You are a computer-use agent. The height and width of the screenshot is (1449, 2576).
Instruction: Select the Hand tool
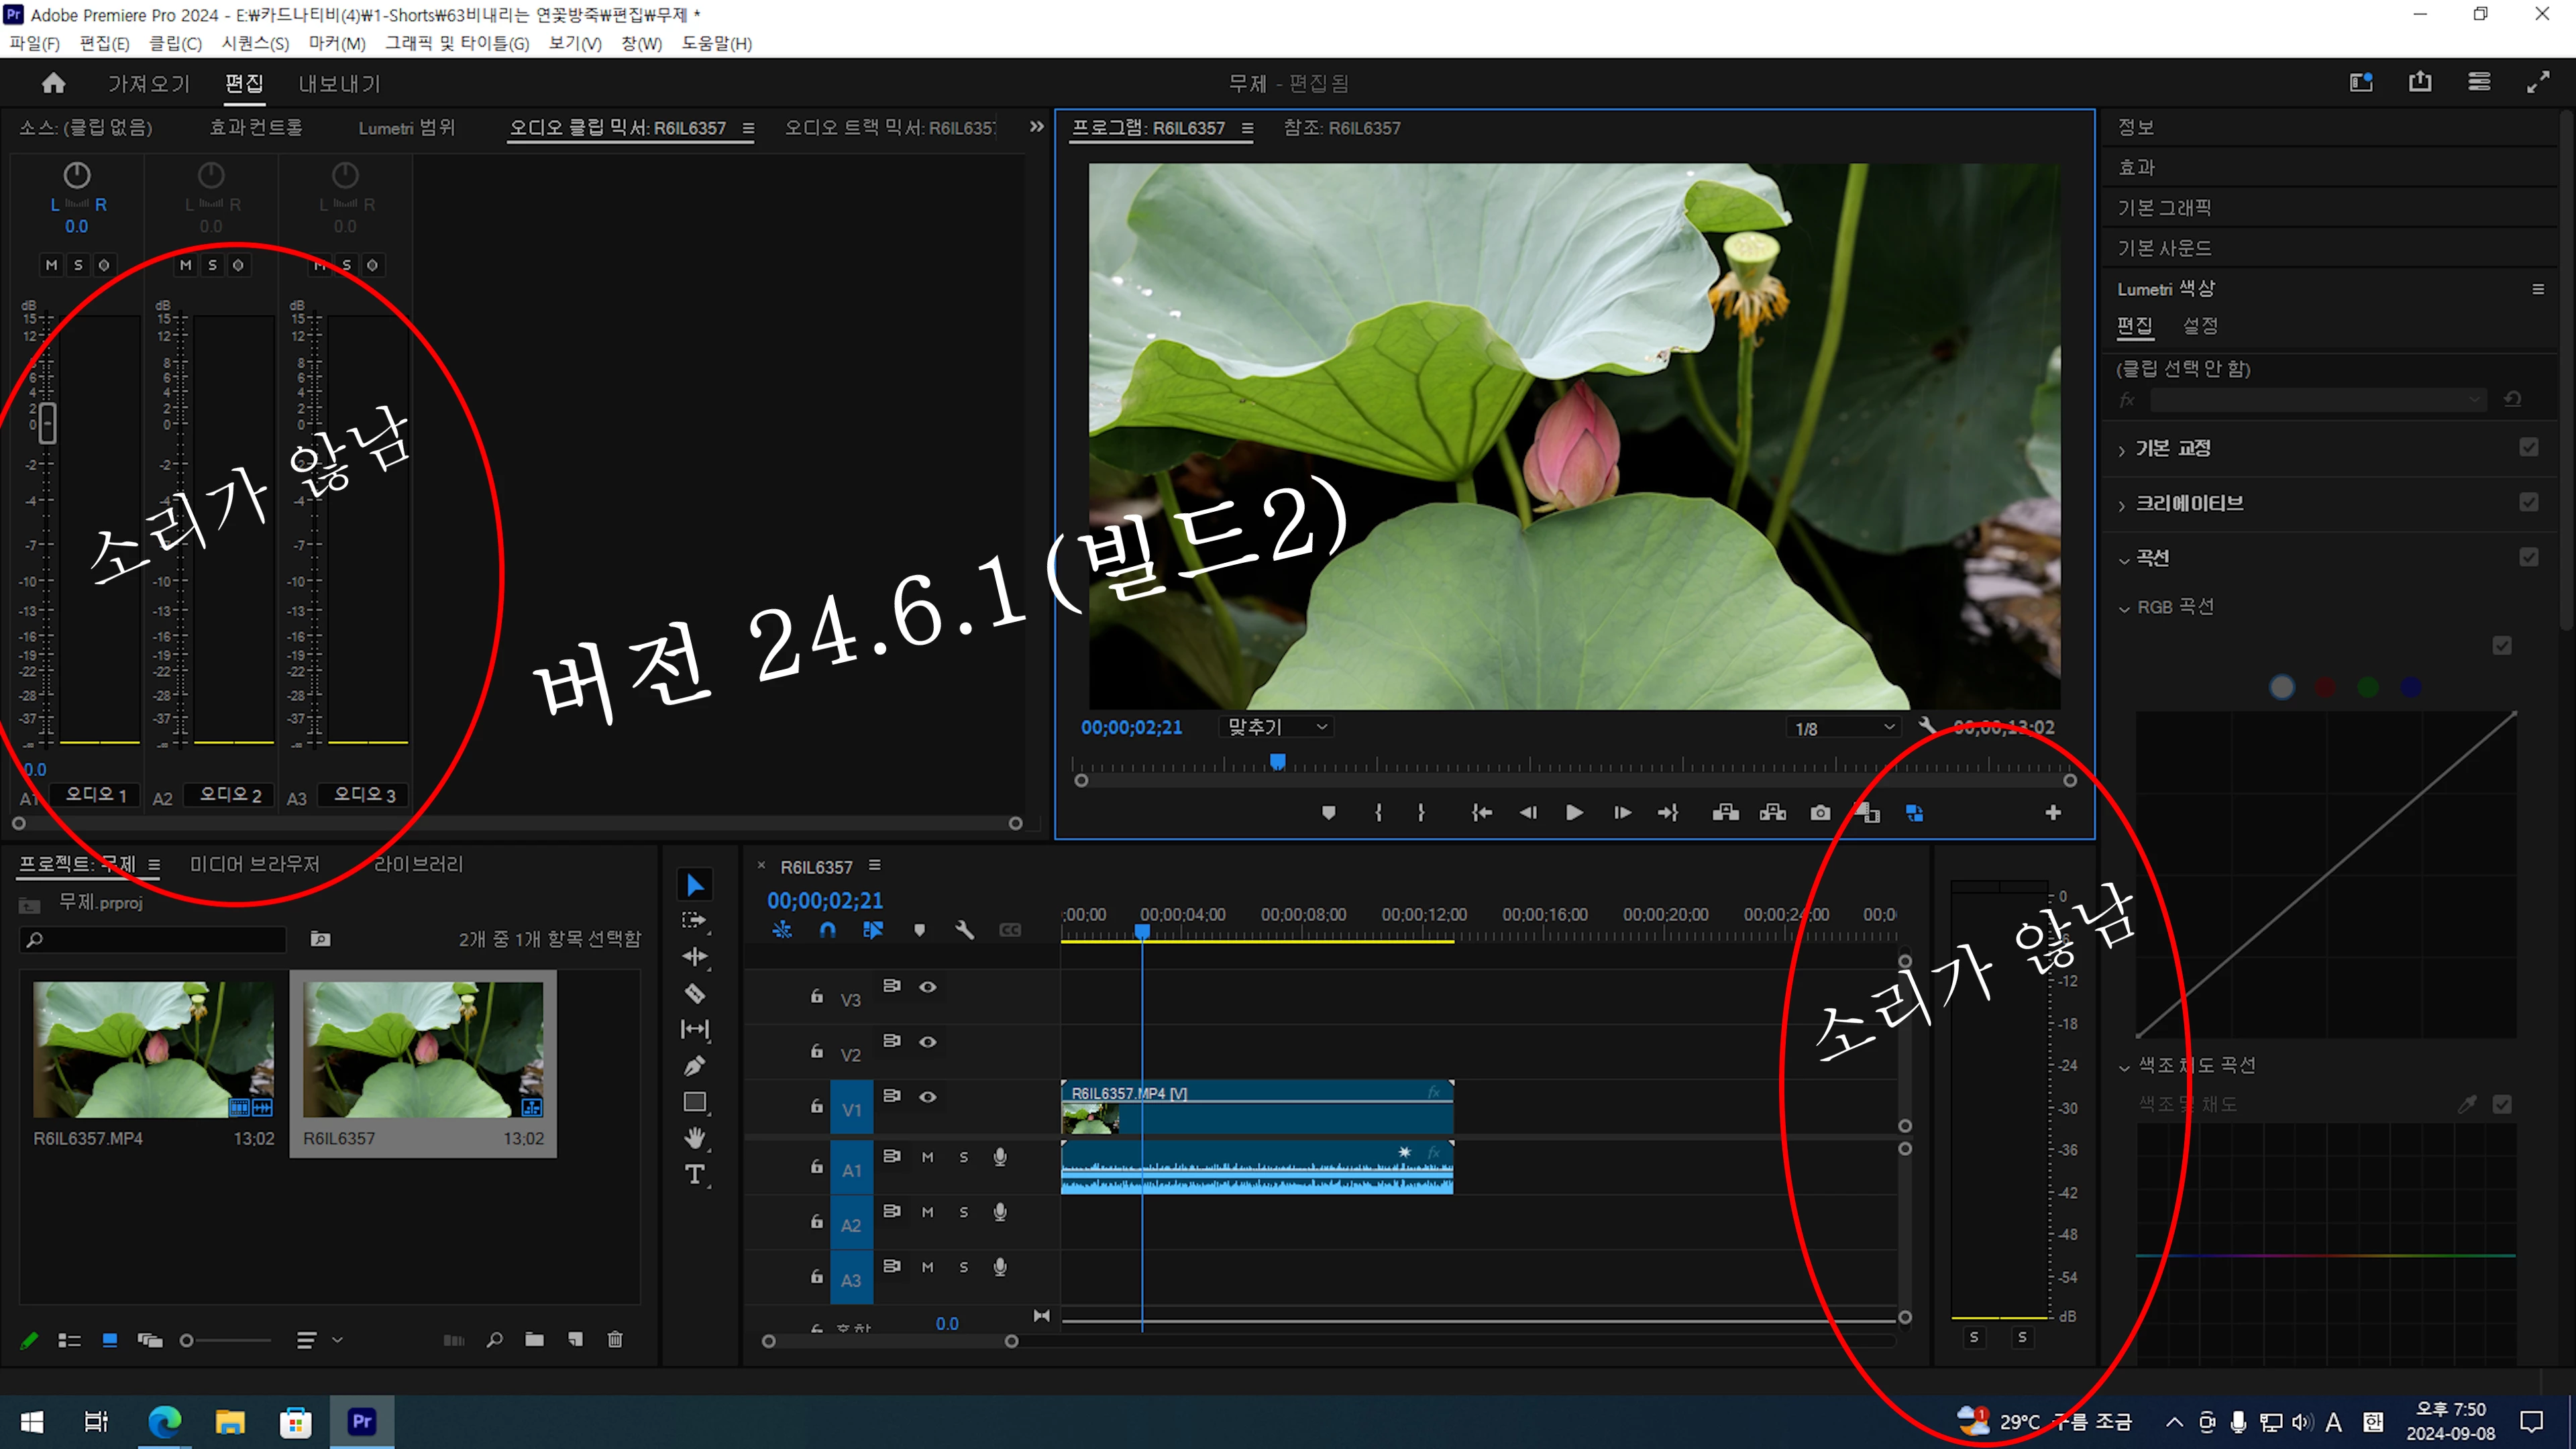(x=695, y=1138)
